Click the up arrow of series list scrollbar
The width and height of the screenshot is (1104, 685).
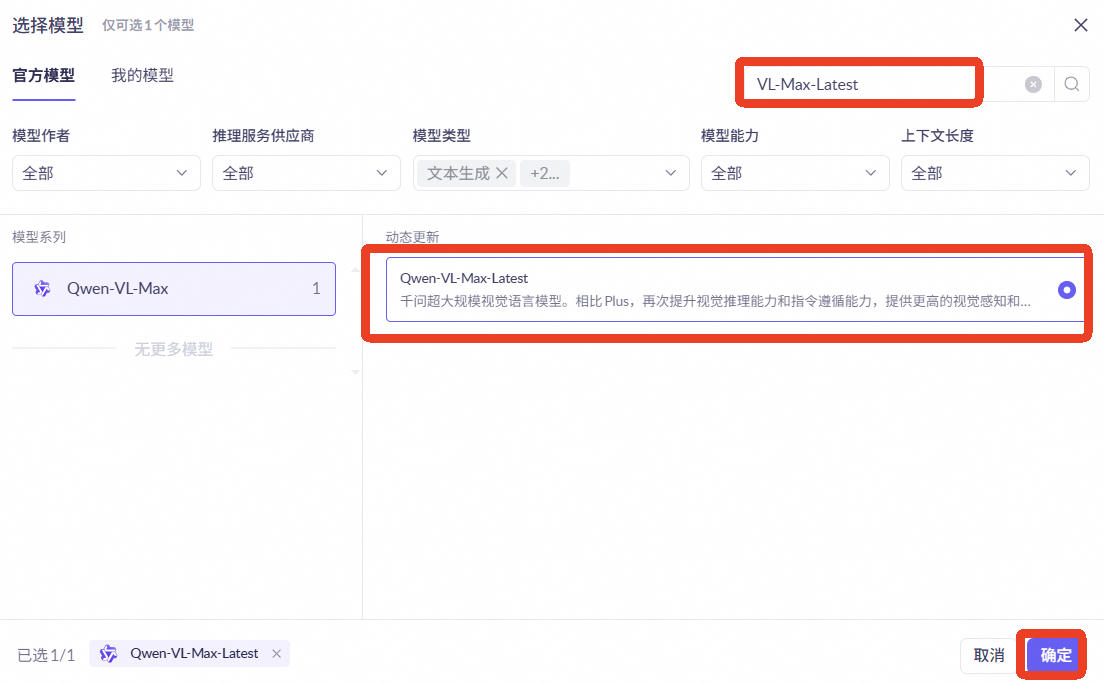coord(356,270)
